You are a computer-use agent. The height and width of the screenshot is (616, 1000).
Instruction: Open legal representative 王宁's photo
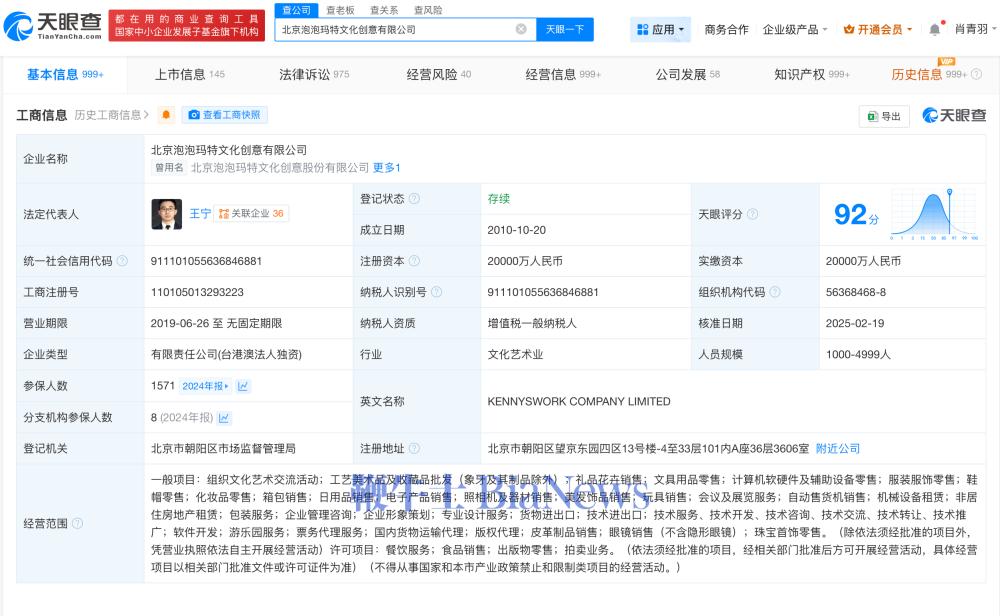pyautogui.click(x=166, y=214)
